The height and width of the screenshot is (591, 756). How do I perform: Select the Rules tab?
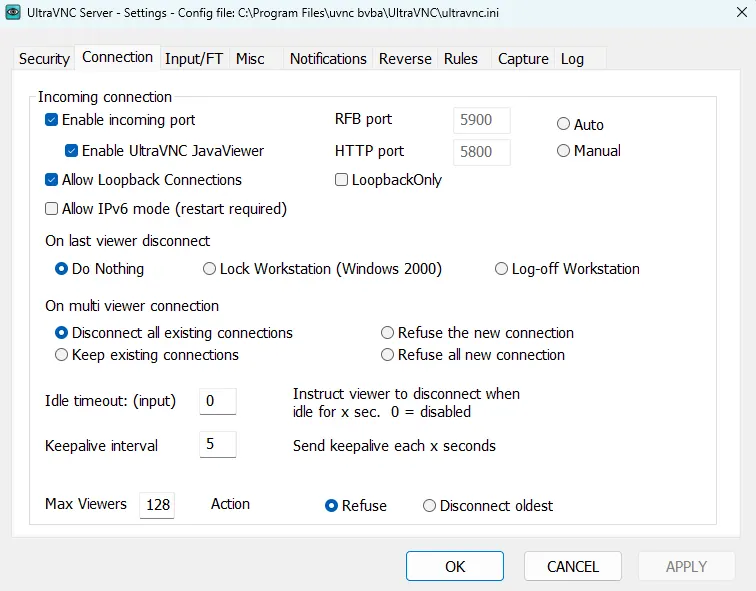[461, 58]
